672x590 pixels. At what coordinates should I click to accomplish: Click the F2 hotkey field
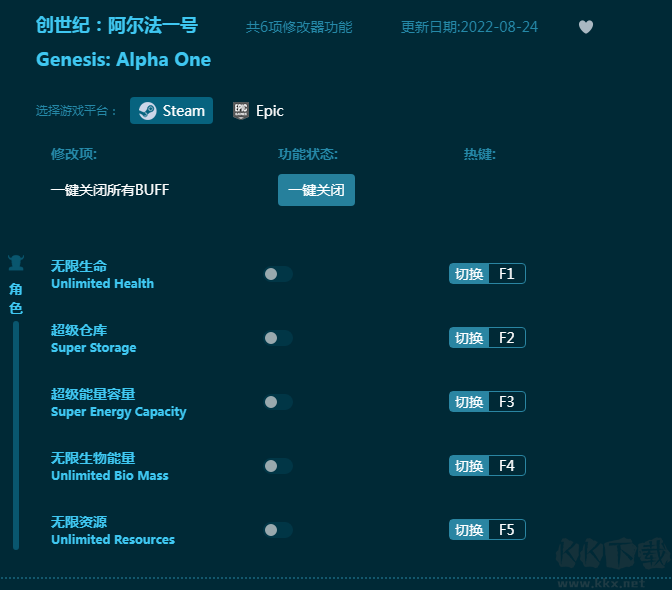(x=507, y=338)
